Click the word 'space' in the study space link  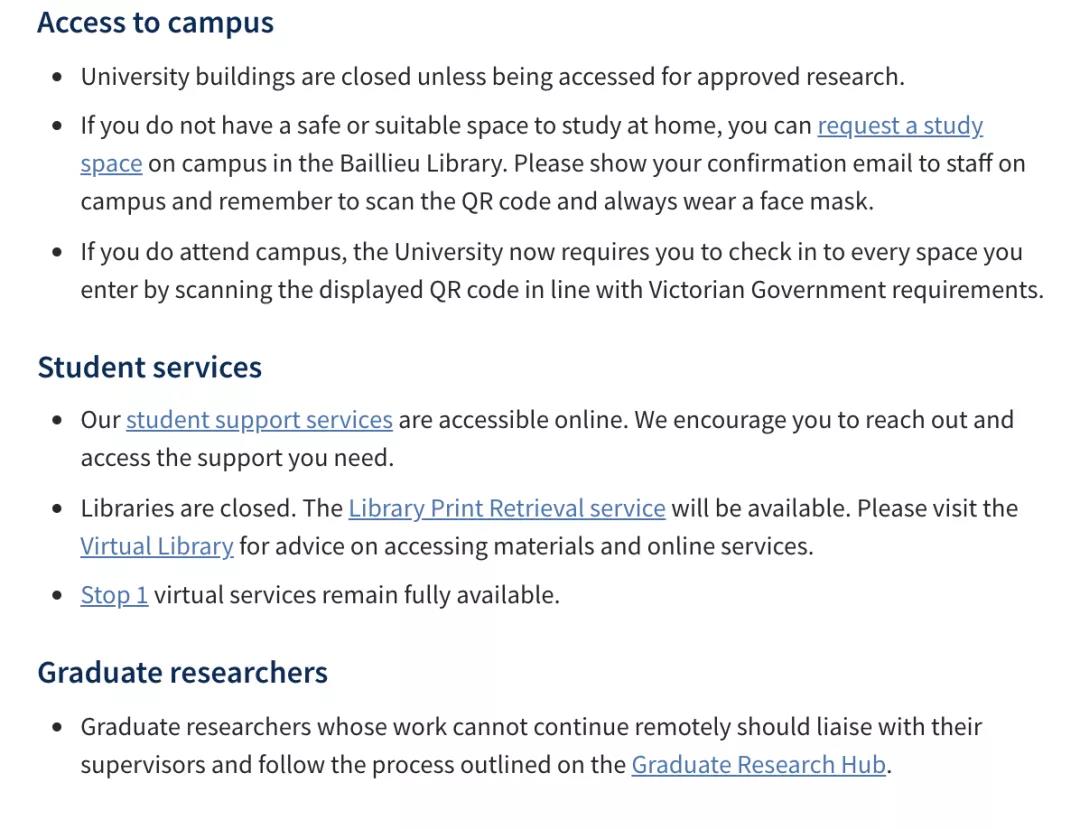(112, 164)
